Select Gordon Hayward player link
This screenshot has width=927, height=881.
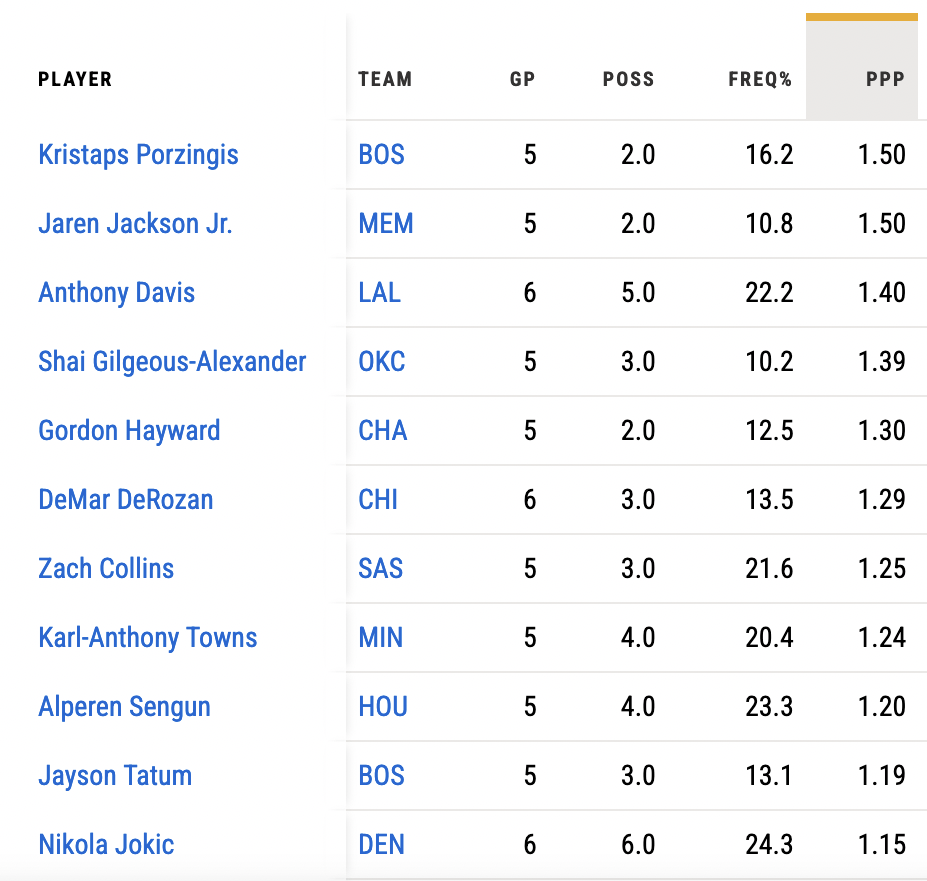[129, 431]
